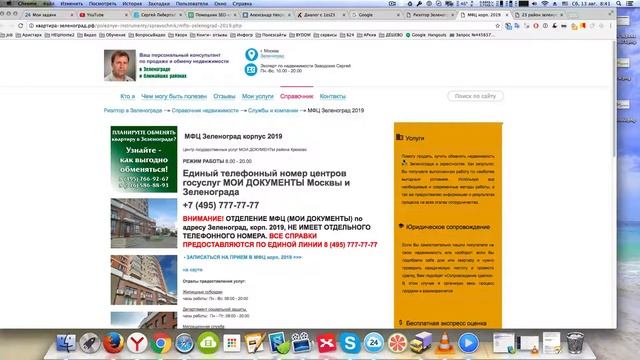Open Safari compass icon in dock
Image resolution: width=640 pixels, height=360 pixels.
tap(184, 343)
